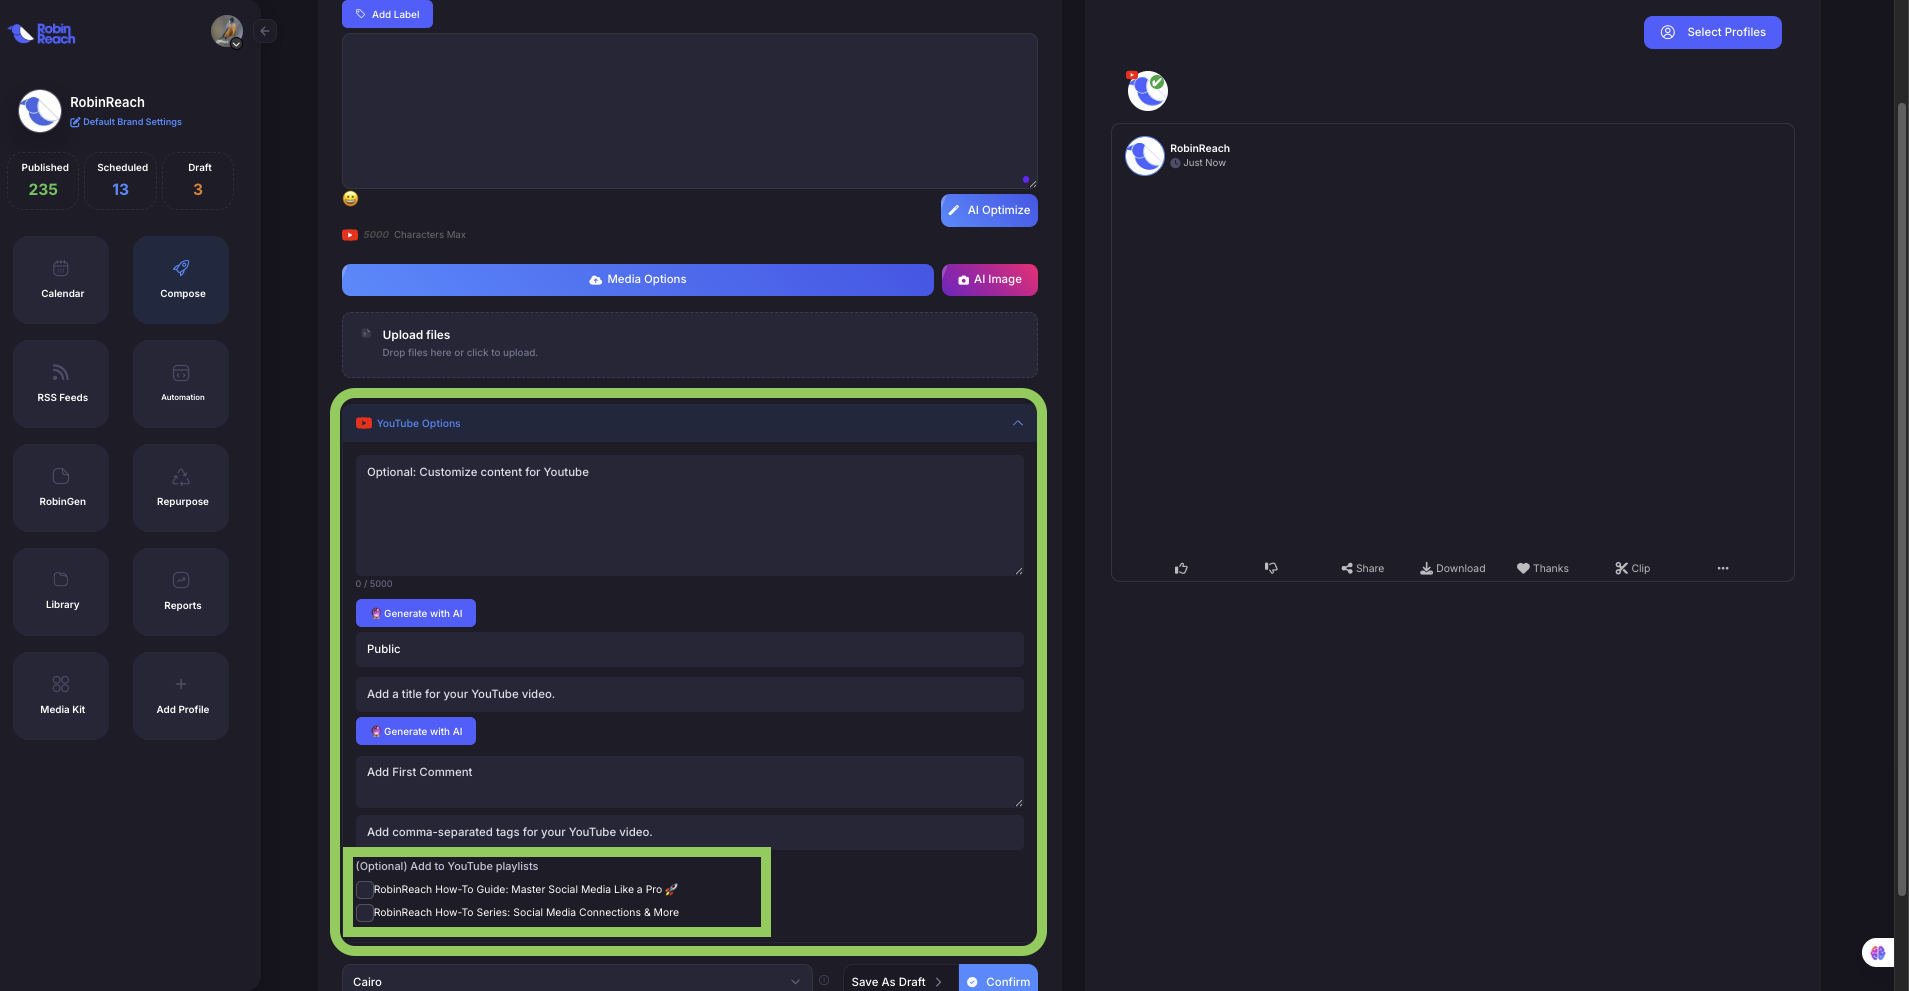Open the Reports tile
This screenshot has width=1909, height=991.
pyautogui.click(x=181, y=592)
